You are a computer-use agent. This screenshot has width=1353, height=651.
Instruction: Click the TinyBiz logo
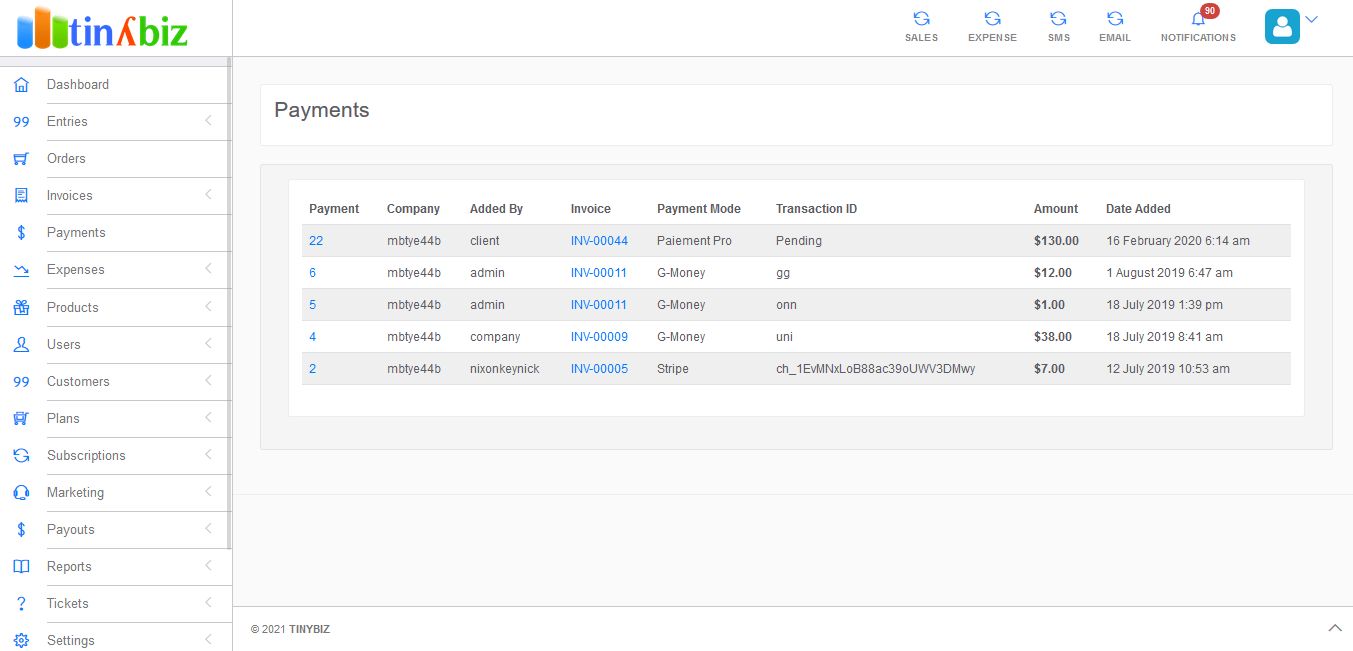[x=103, y=28]
